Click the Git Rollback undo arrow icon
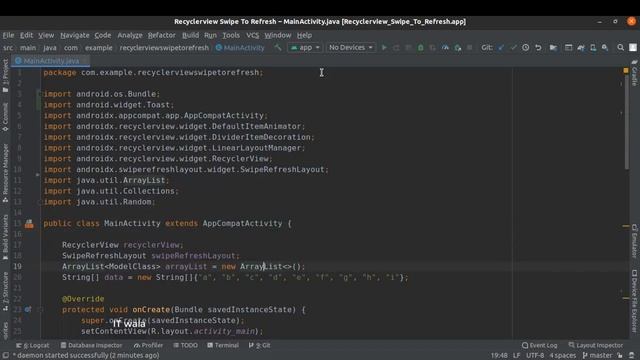 point(538,48)
